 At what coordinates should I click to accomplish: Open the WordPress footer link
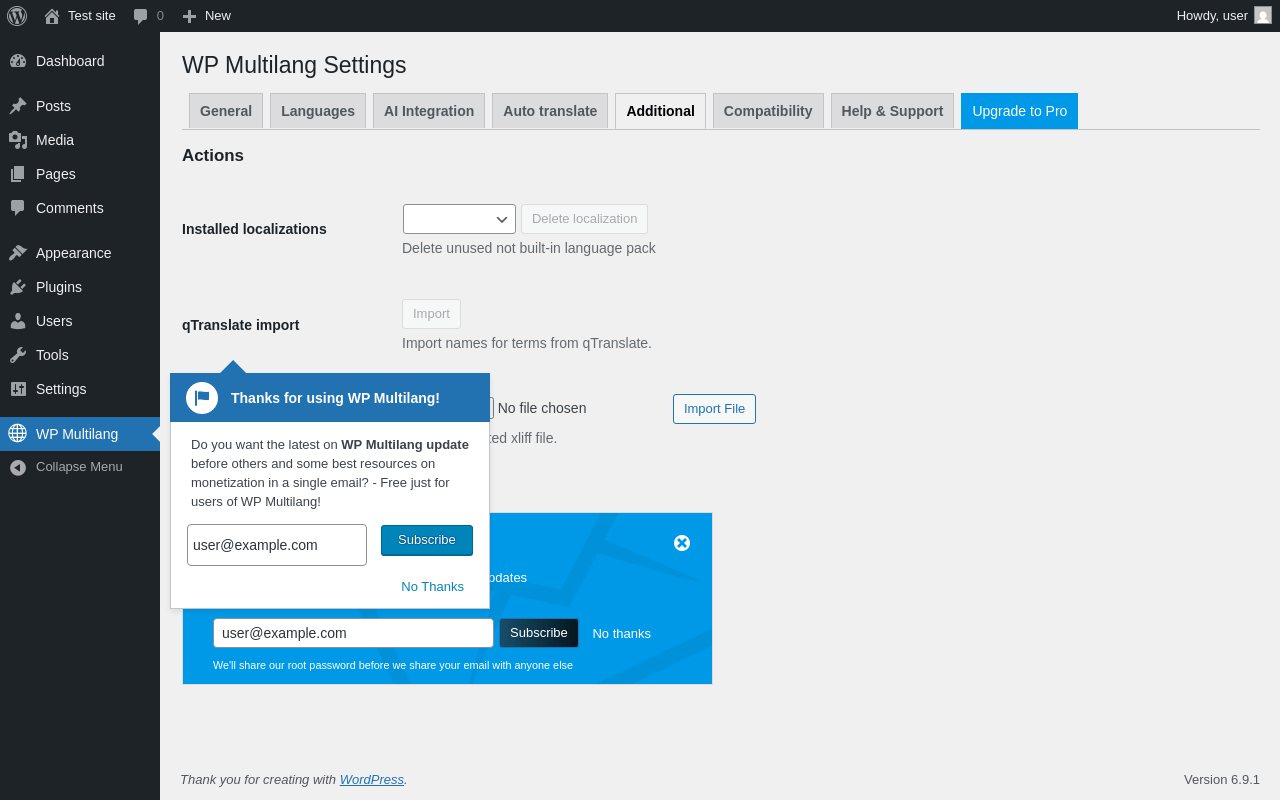click(372, 779)
